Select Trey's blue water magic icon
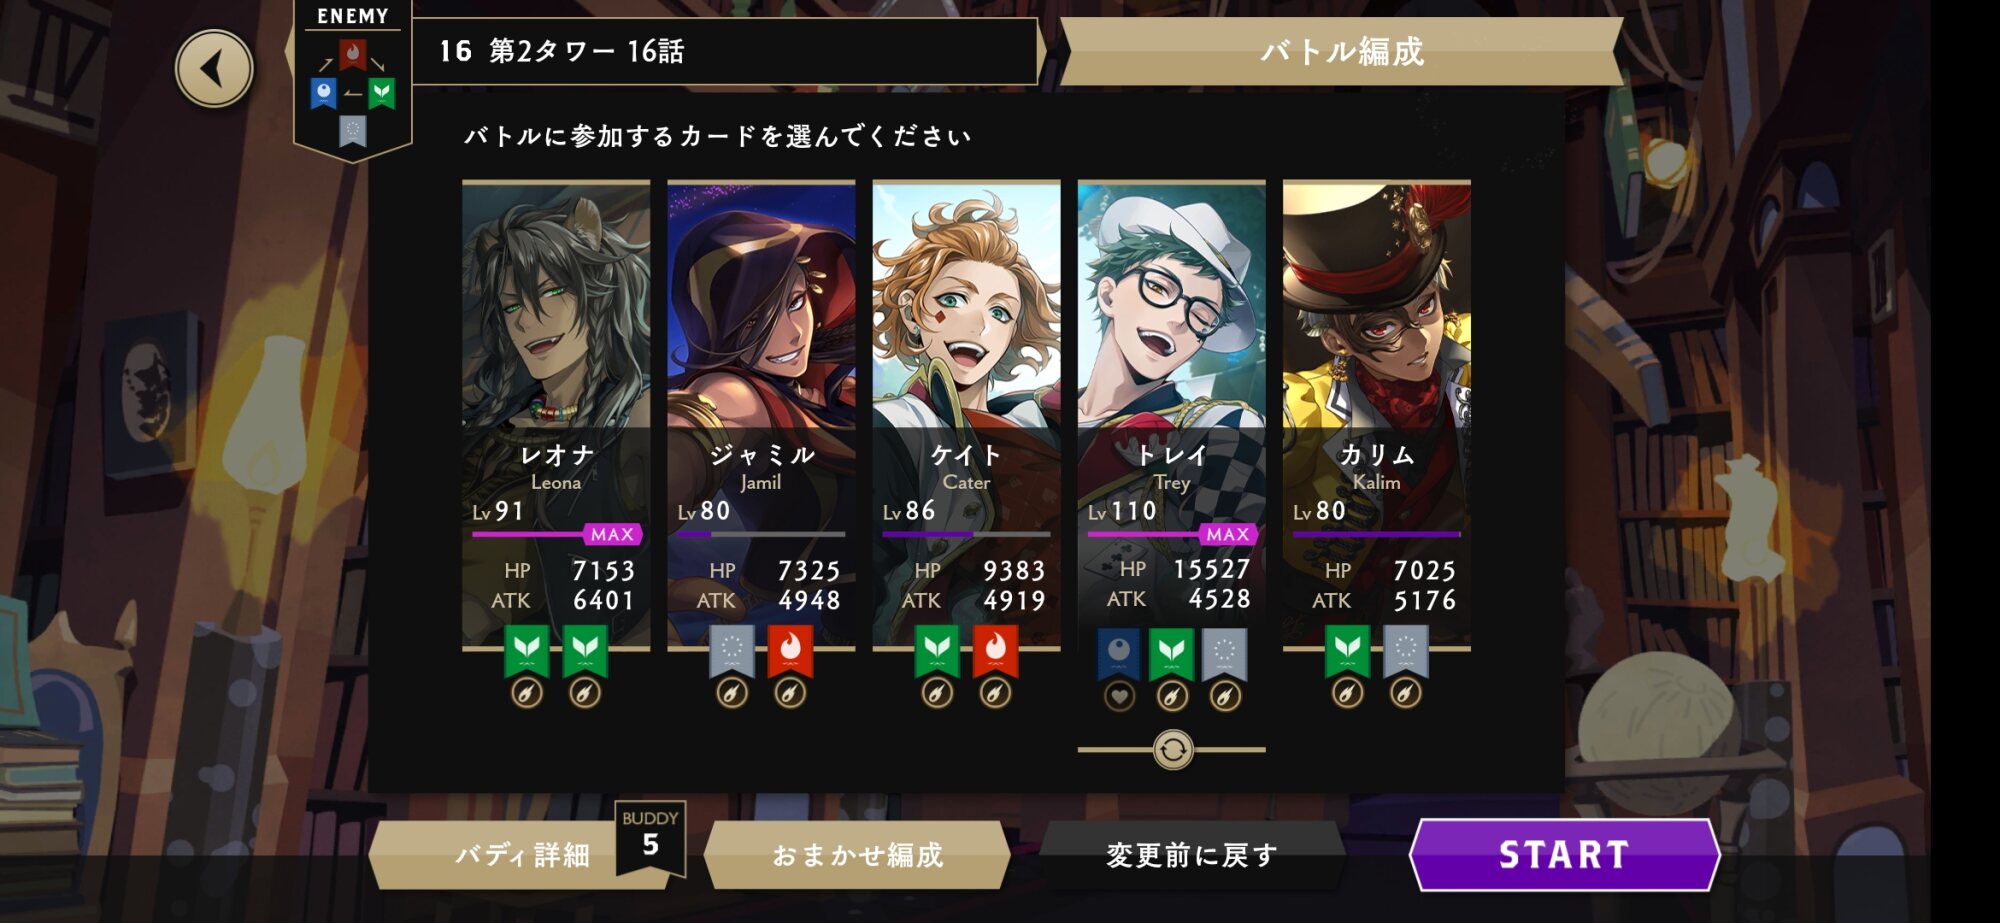Viewport: 2000px width, 923px height. [1119, 653]
